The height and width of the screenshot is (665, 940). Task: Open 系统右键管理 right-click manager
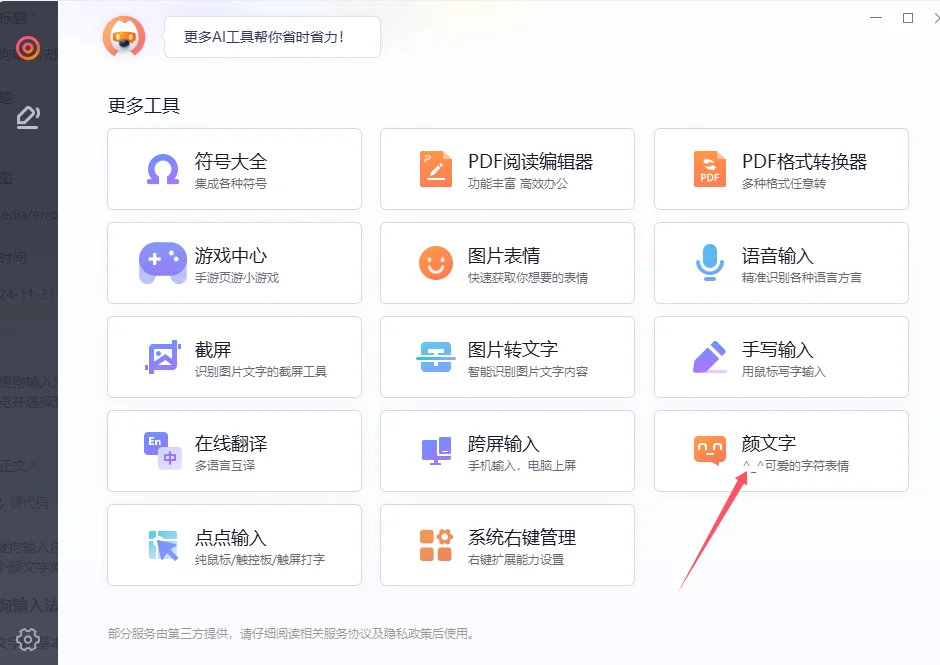pyautogui.click(x=507, y=545)
